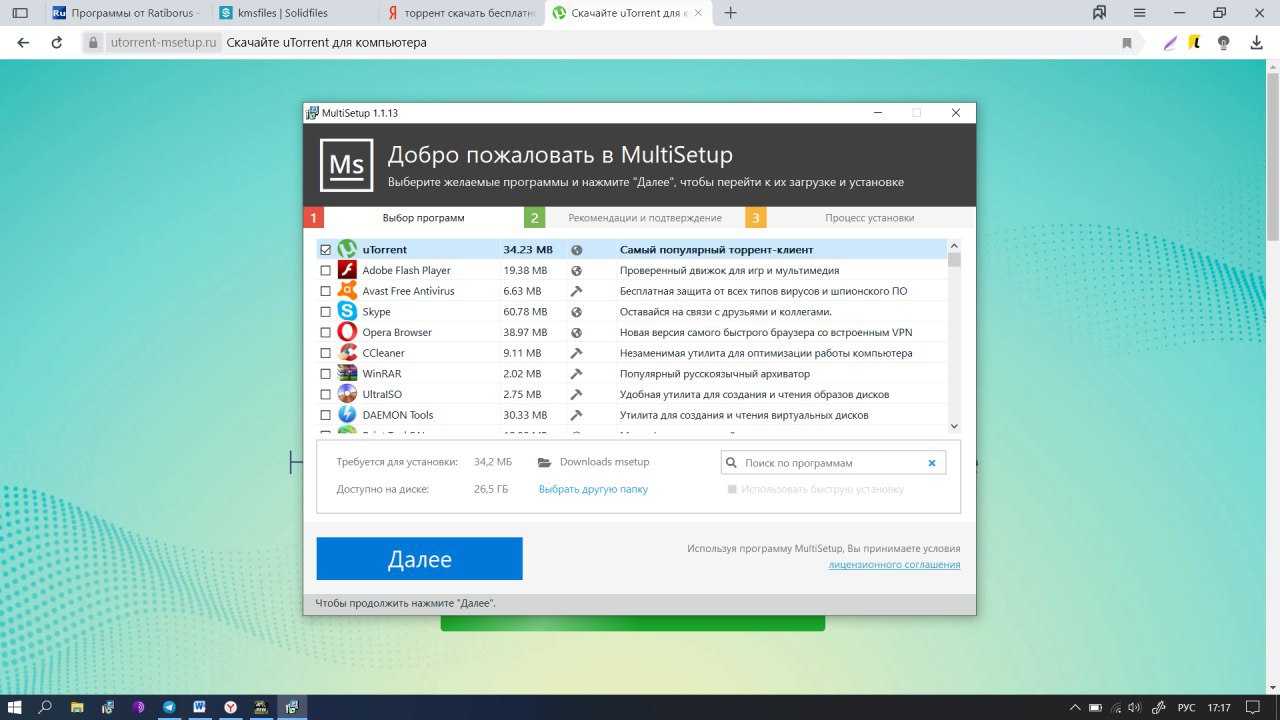The height and width of the screenshot is (720, 1280).
Task: Open 'лицензионного соглашения' link
Action: pos(894,565)
